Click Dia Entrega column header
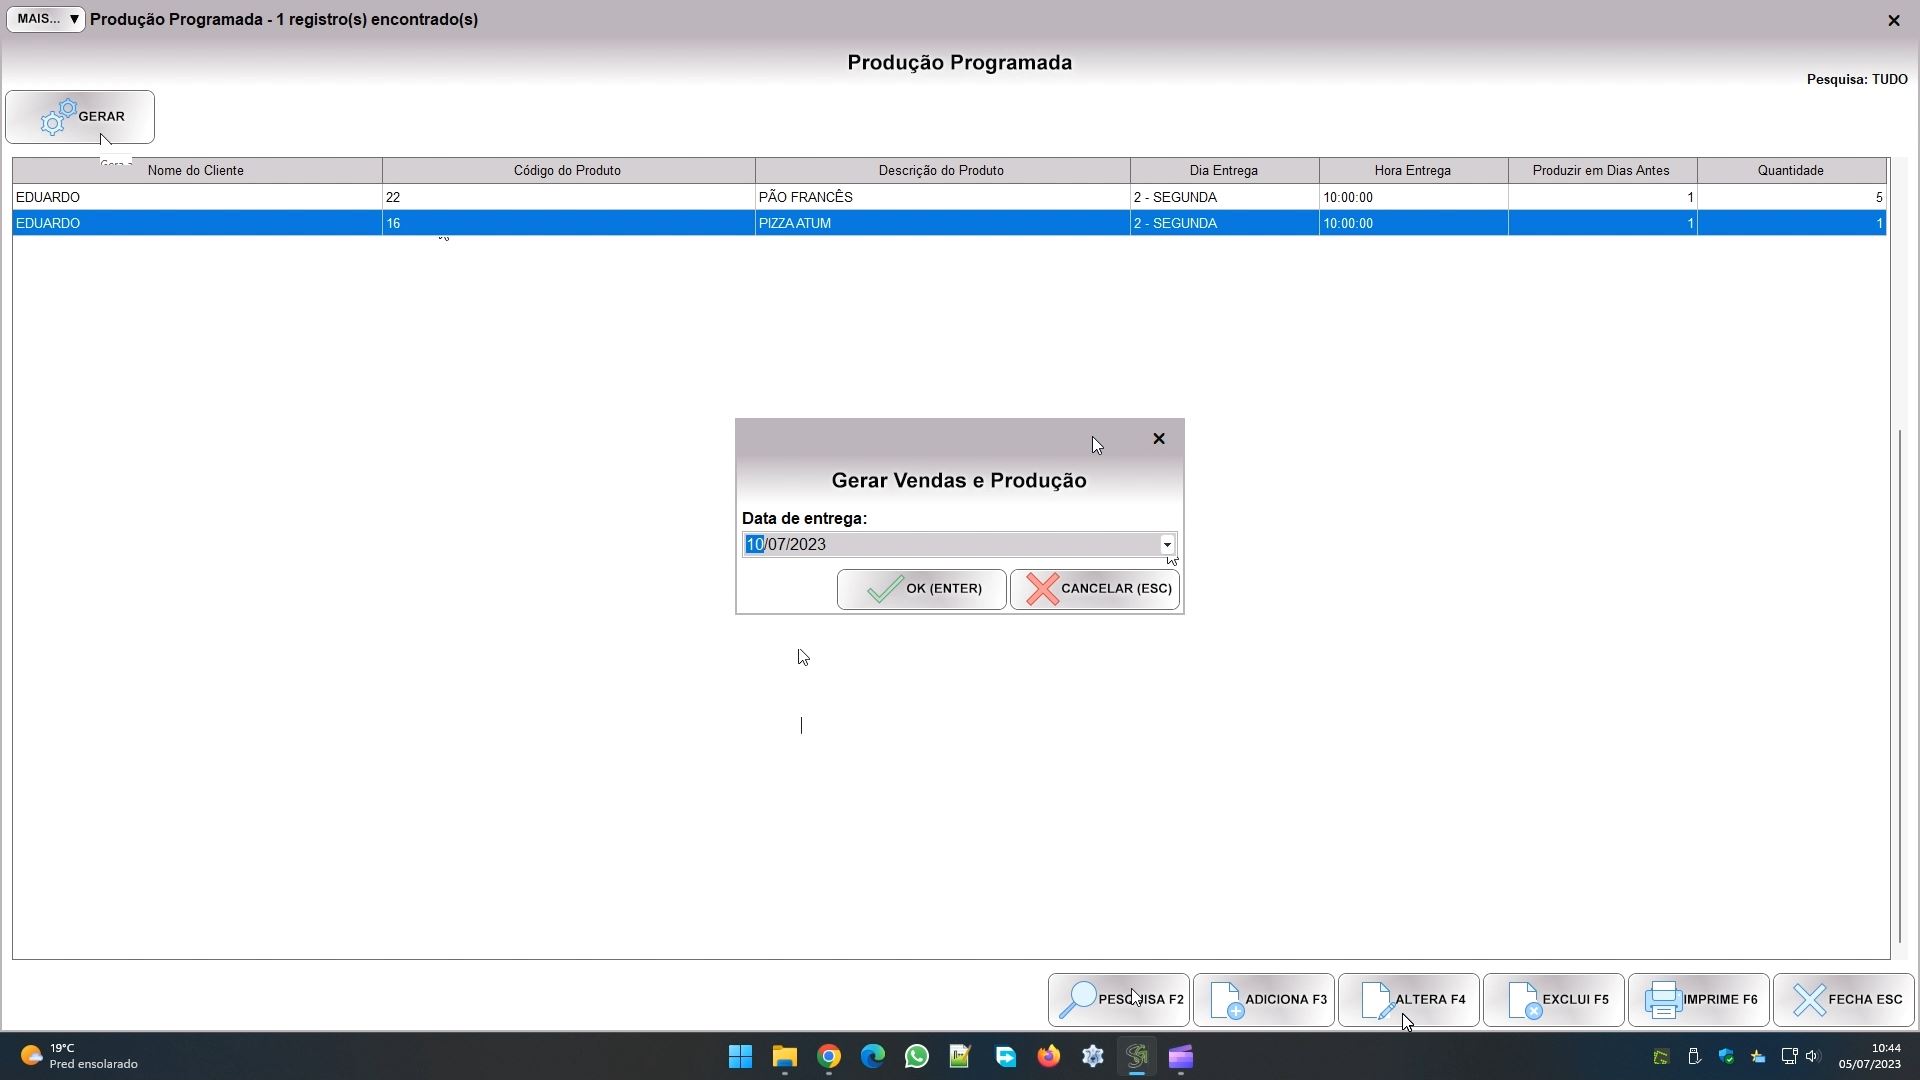Screen dimensions: 1920x1080 (1223, 171)
